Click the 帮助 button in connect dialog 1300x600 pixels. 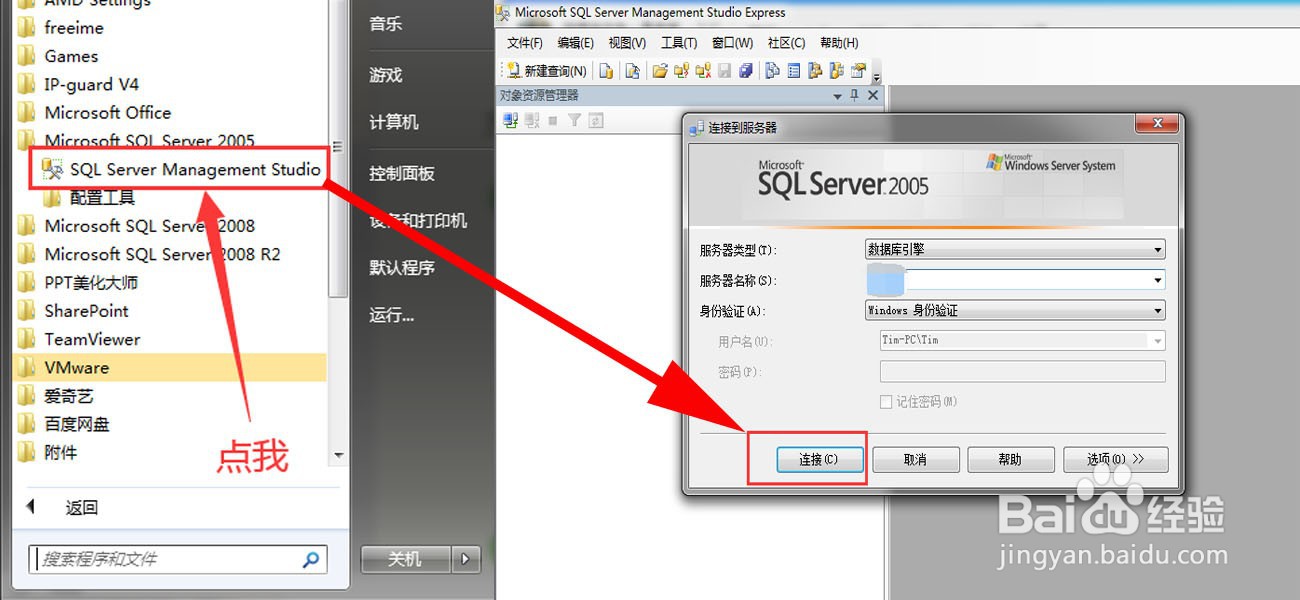1010,459
